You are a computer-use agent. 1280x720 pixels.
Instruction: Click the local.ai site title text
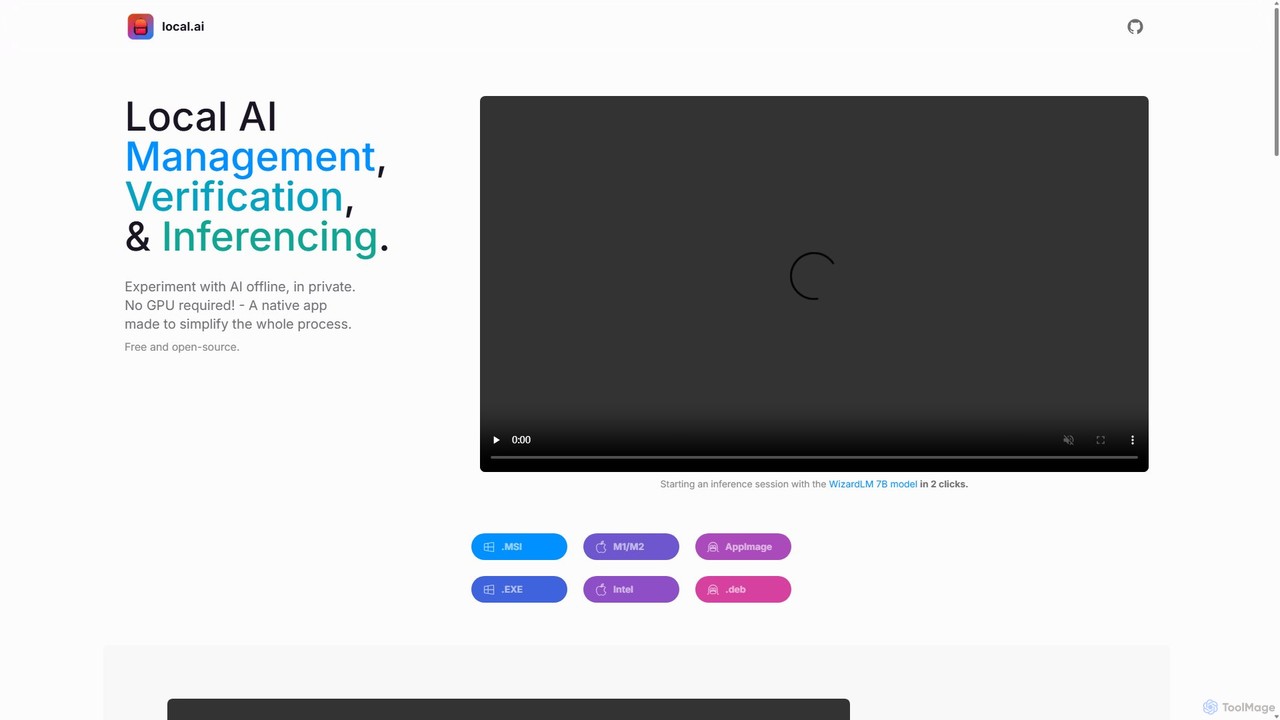(x=183, y=27)
